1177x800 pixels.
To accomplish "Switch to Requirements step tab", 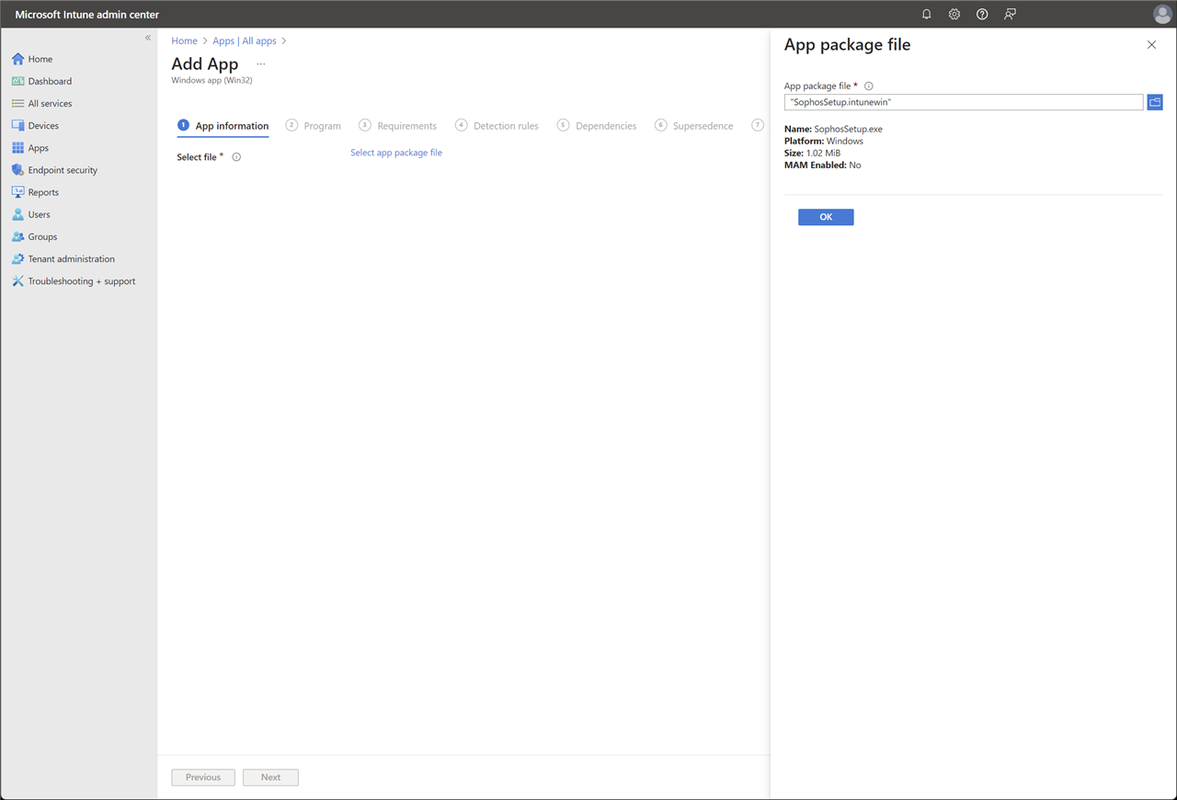I will (x=397, y=125).
